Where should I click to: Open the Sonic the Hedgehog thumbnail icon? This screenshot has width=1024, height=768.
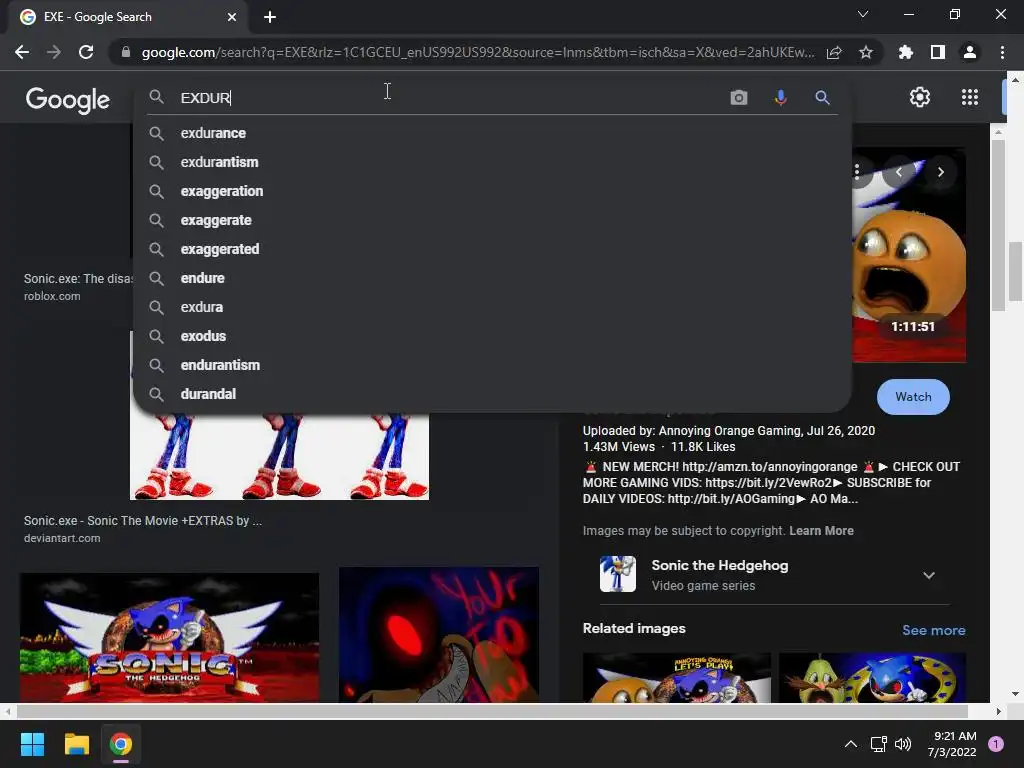pyautogui.click(x=618, y=574)
